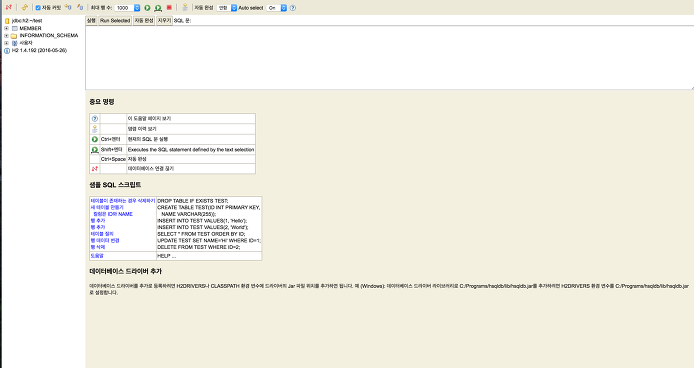Click the 자동 완성 button above the editor
The image size is (694, 368).
click(x=144, y=20)
